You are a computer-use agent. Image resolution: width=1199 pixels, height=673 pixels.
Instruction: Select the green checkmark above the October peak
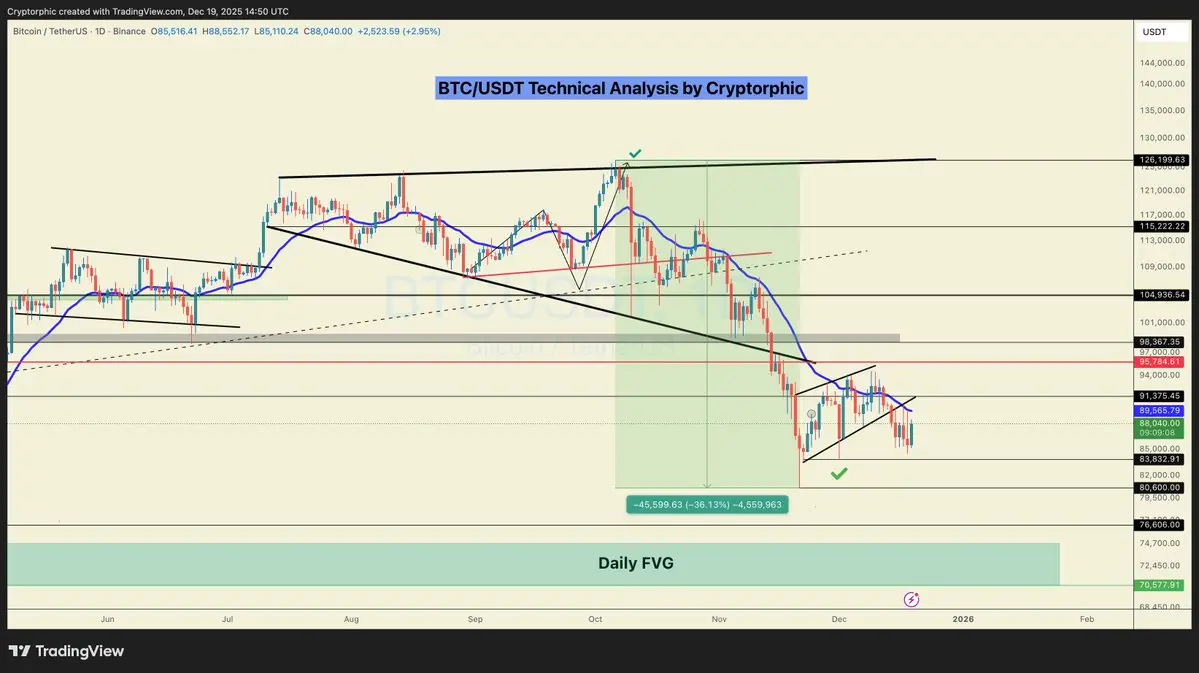click(x=635, y=153)
